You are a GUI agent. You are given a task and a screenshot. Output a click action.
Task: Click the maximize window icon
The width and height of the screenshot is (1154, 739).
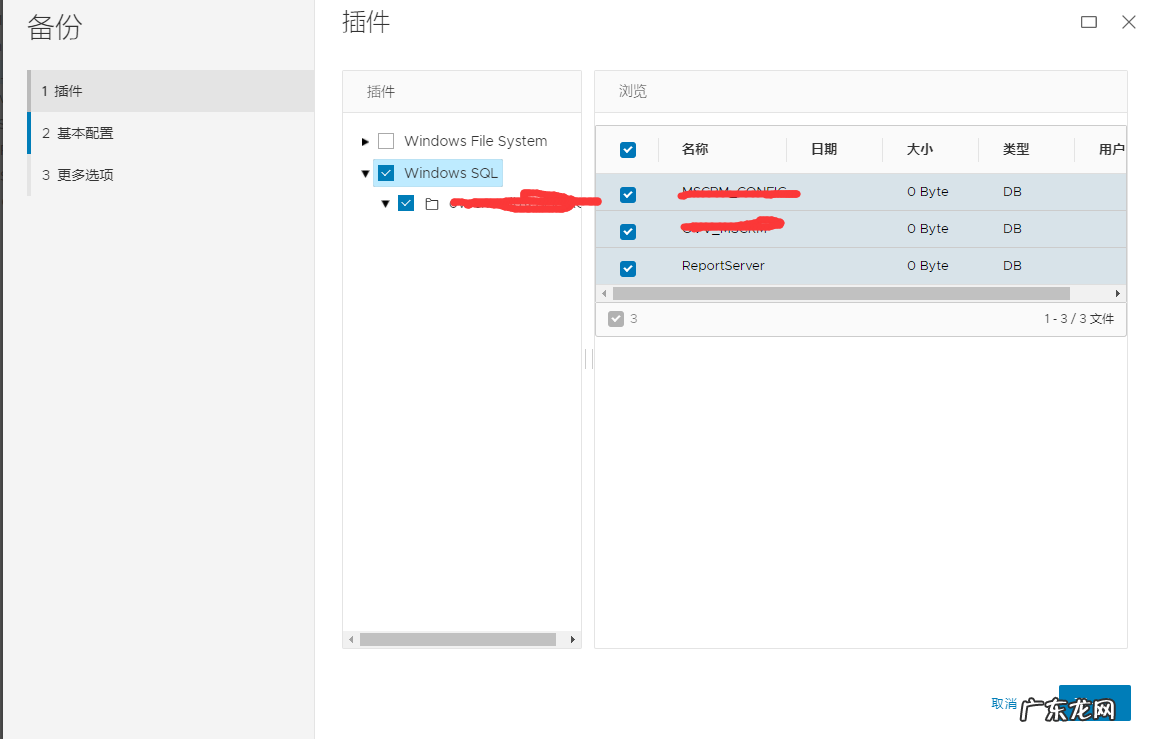[x=1088, y=21]
